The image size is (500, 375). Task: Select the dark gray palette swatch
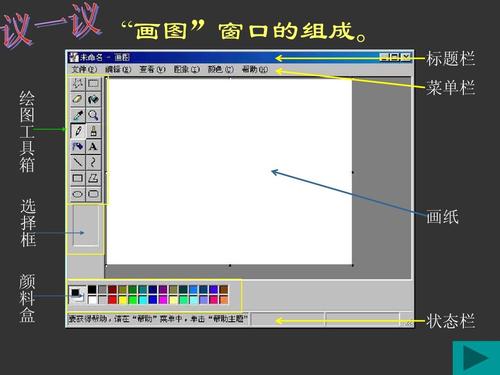click(x=102, y=289)
